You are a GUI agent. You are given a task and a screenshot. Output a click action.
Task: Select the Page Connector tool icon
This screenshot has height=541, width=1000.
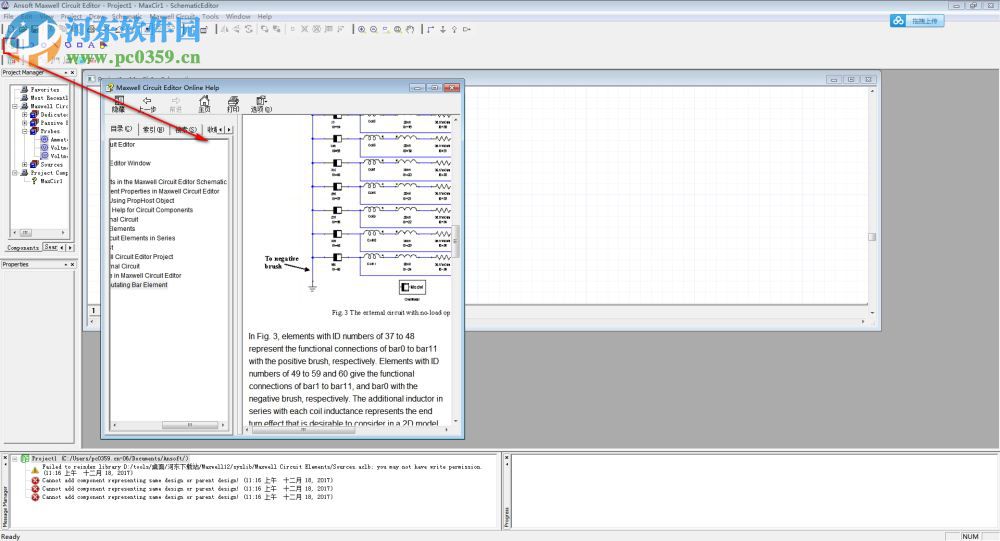tap(467, 29)
